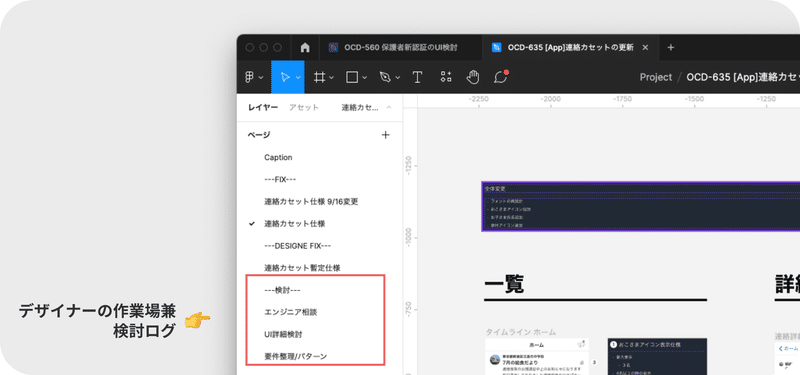Select the ---検討--- page
Viewport: 800px width, 375px height.
(282, 290)
